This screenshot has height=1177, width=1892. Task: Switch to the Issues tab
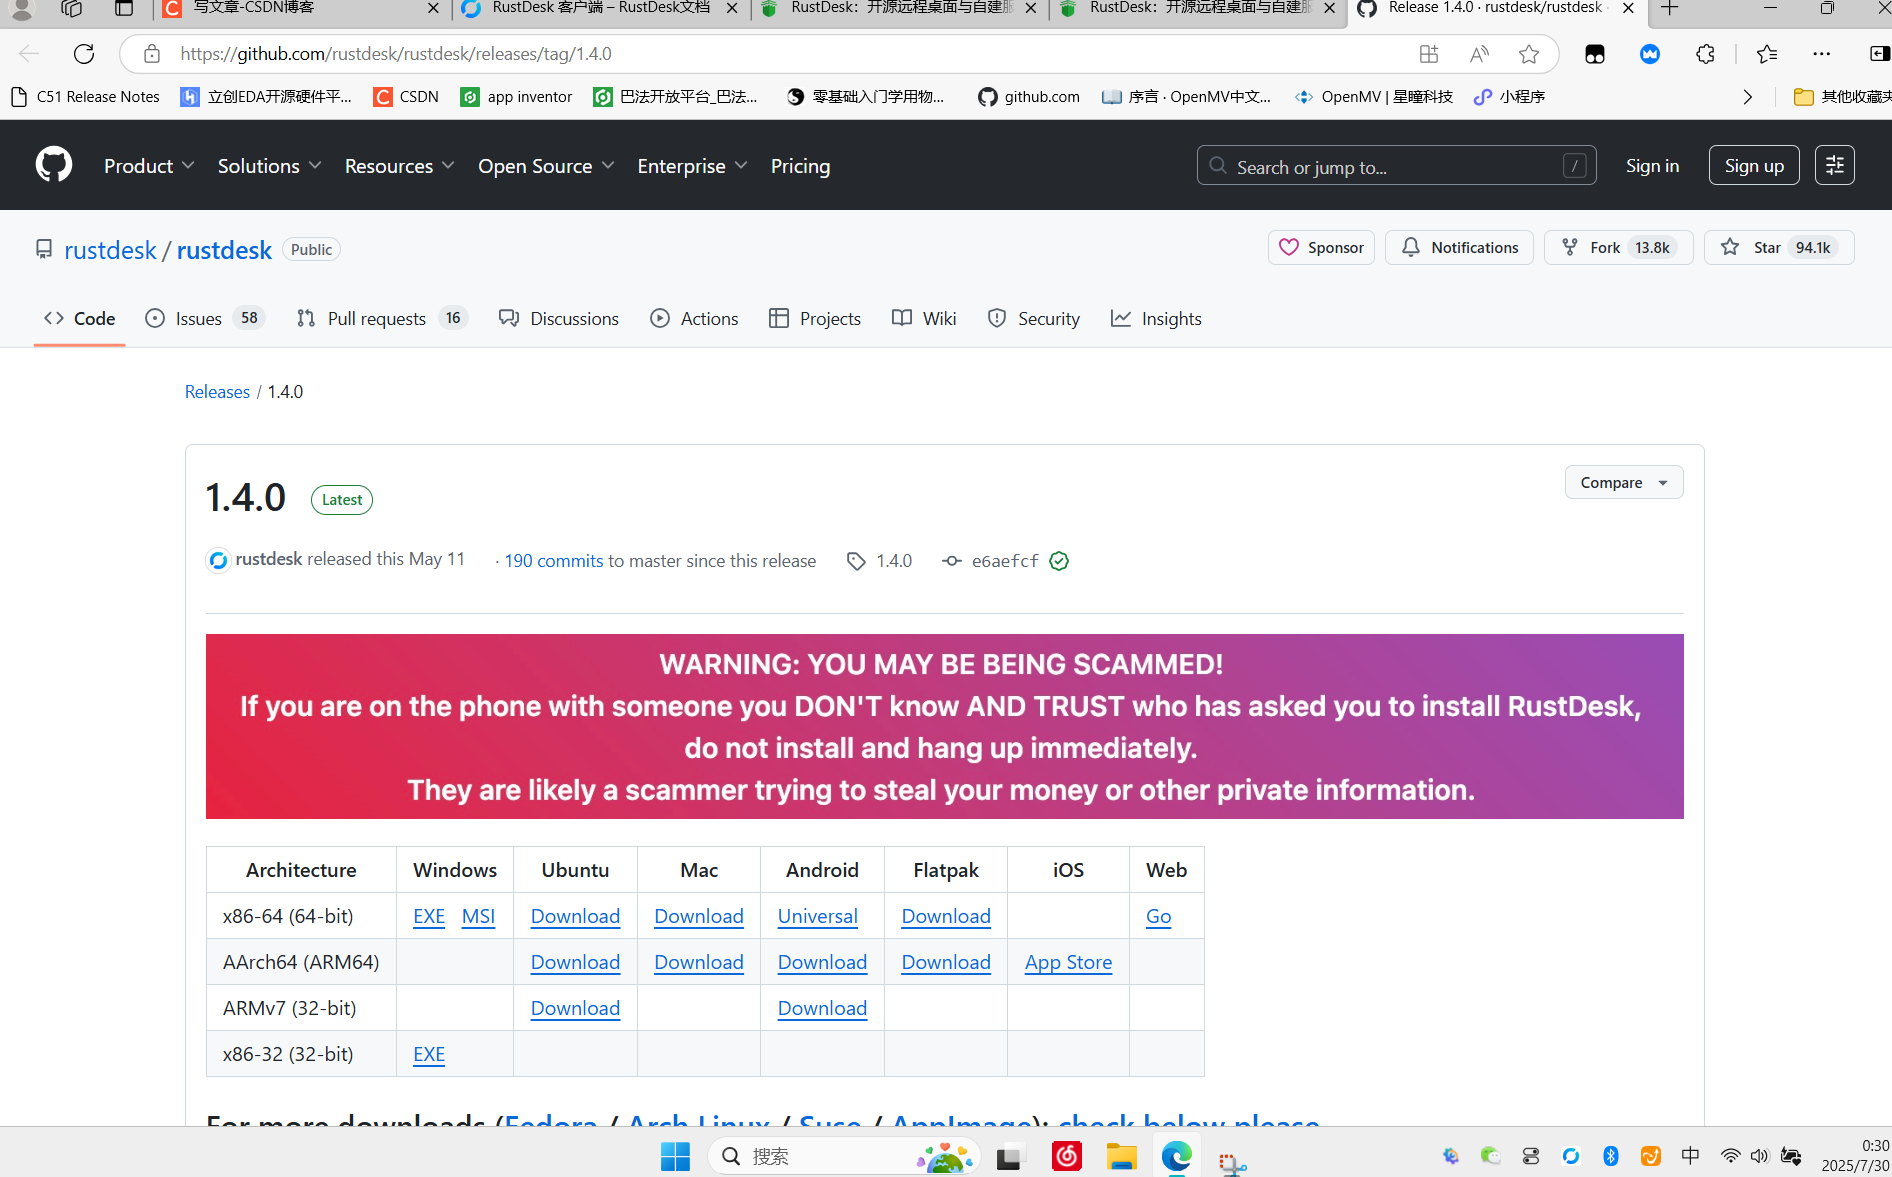pyautogui.click(x=204, y=318)
